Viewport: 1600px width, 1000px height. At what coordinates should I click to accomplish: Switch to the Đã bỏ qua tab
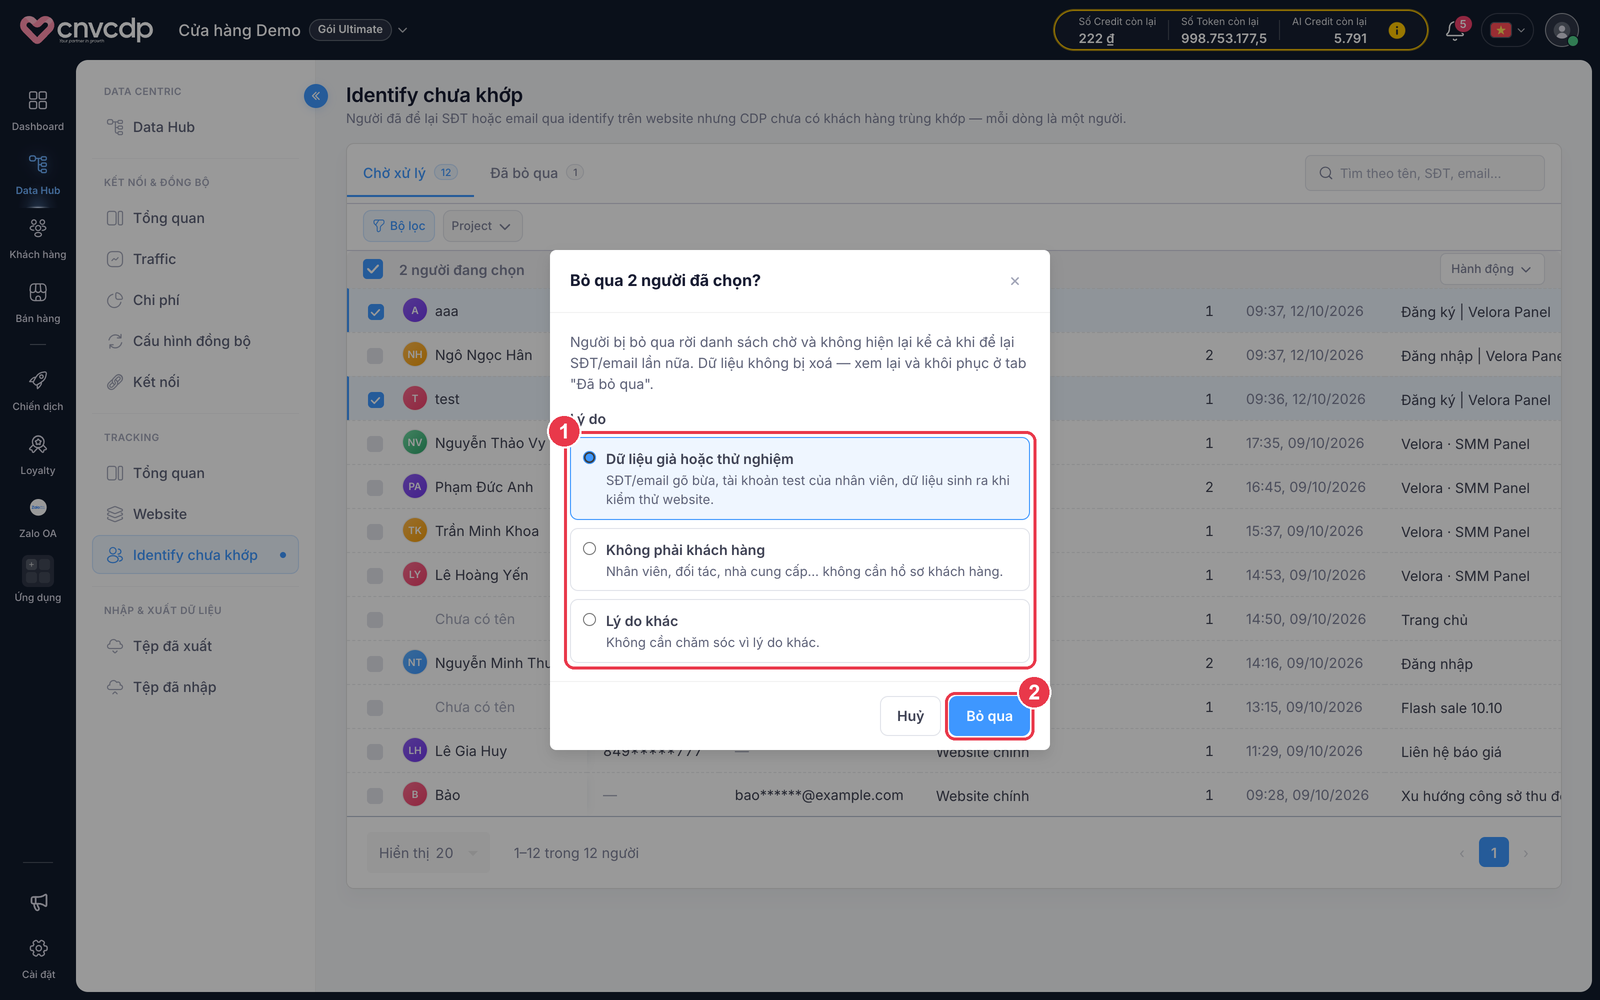(536, 173)
